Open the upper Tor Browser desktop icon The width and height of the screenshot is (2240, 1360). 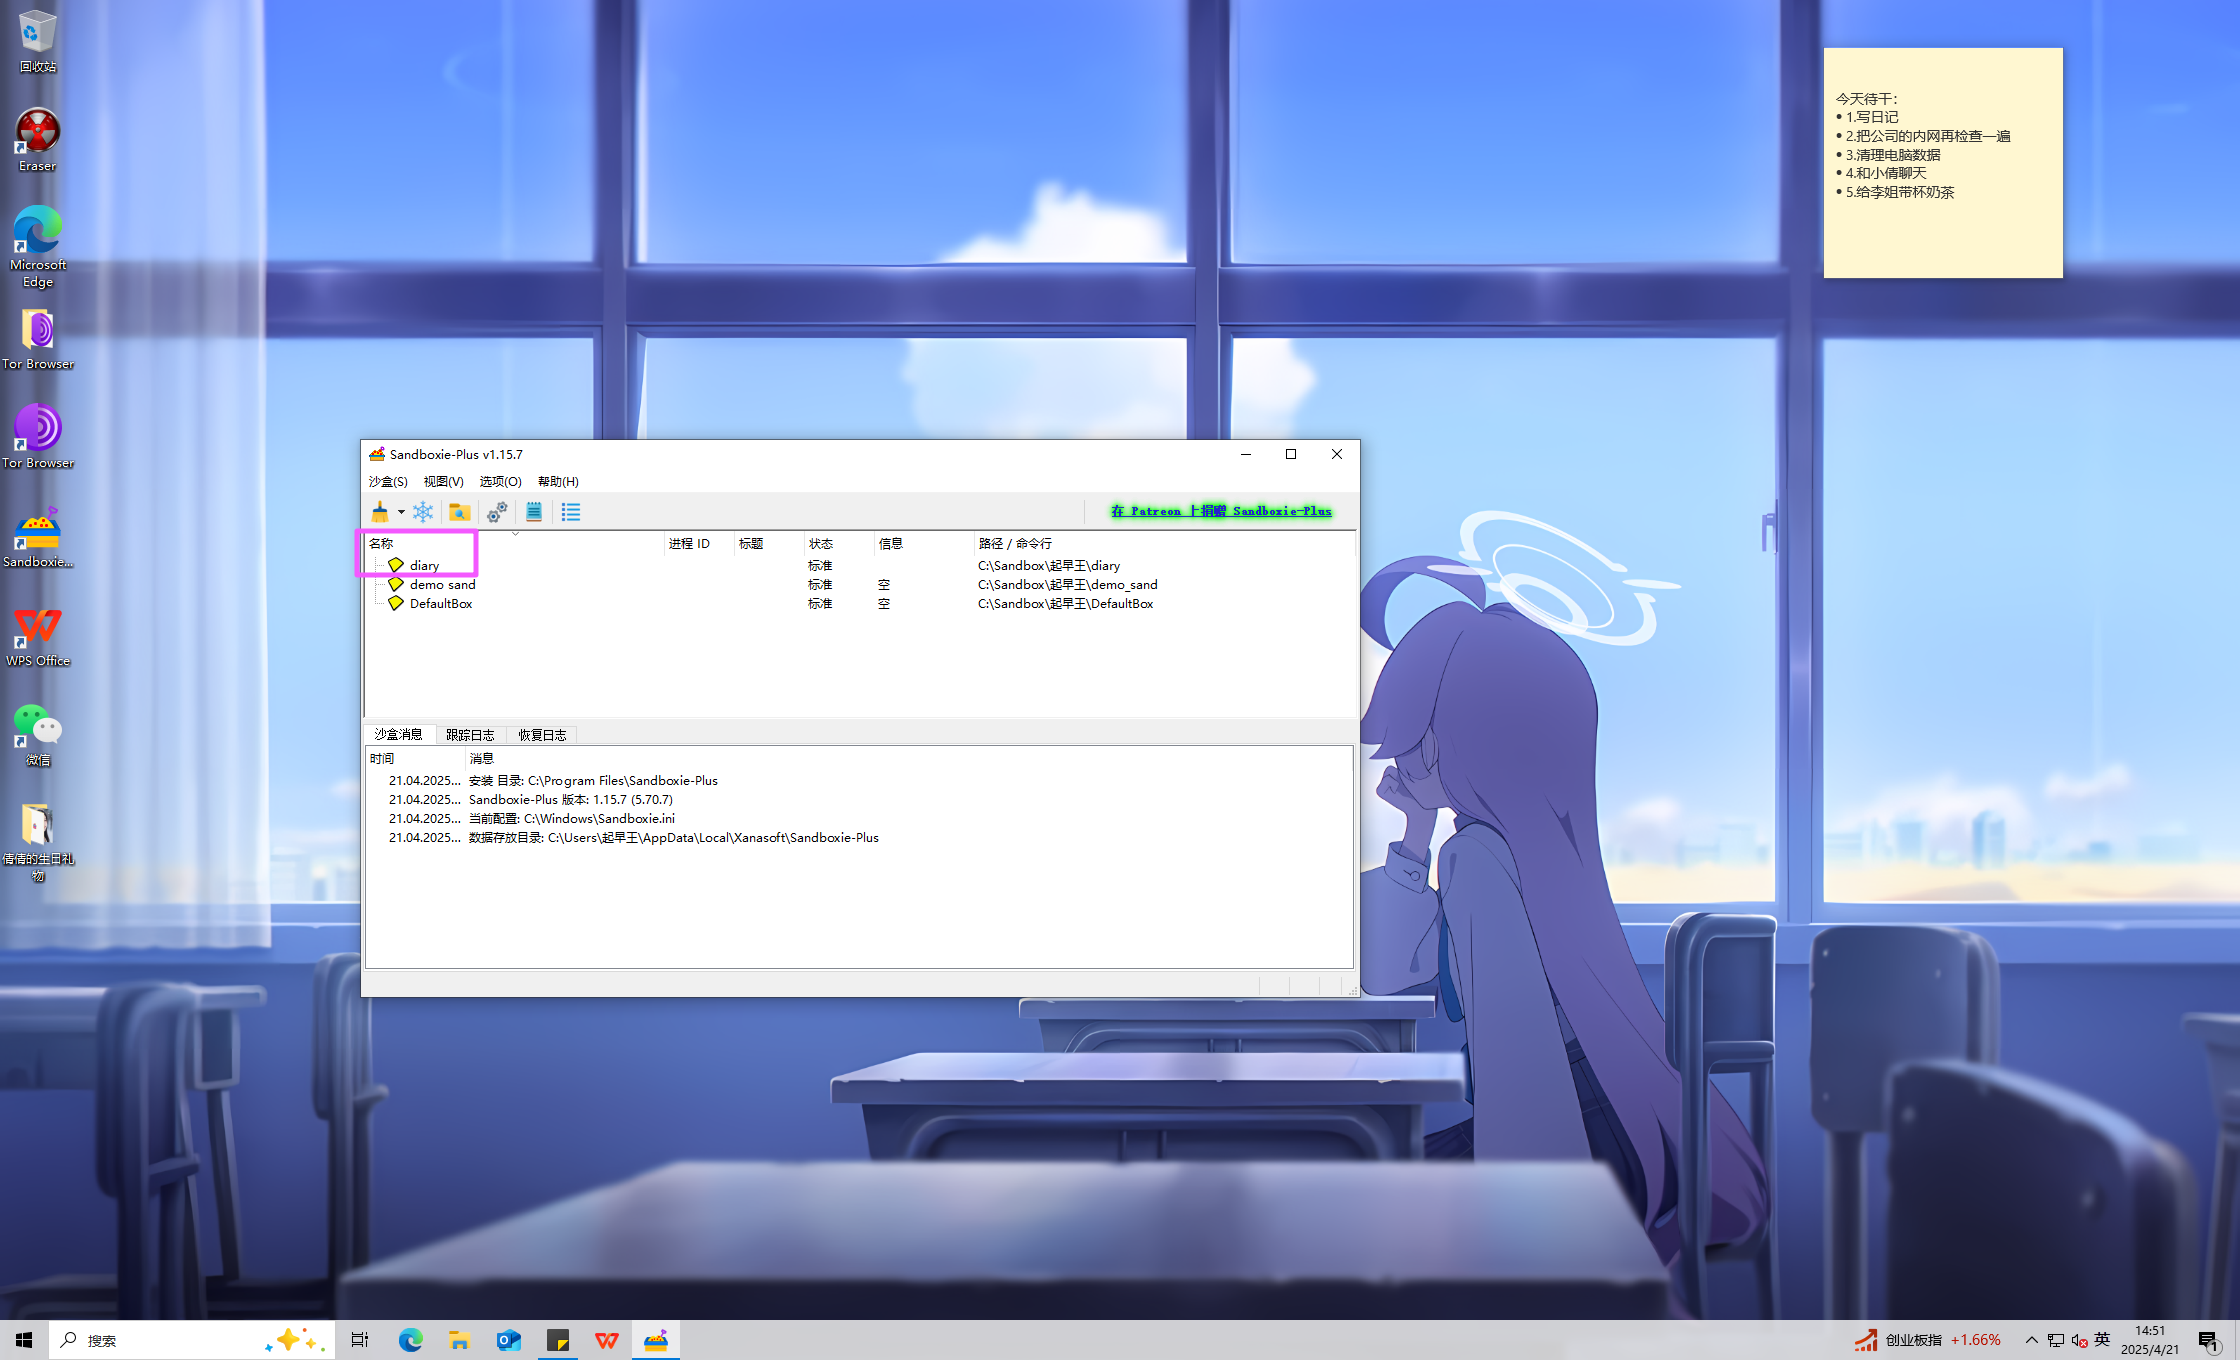[x=38, y=339]
